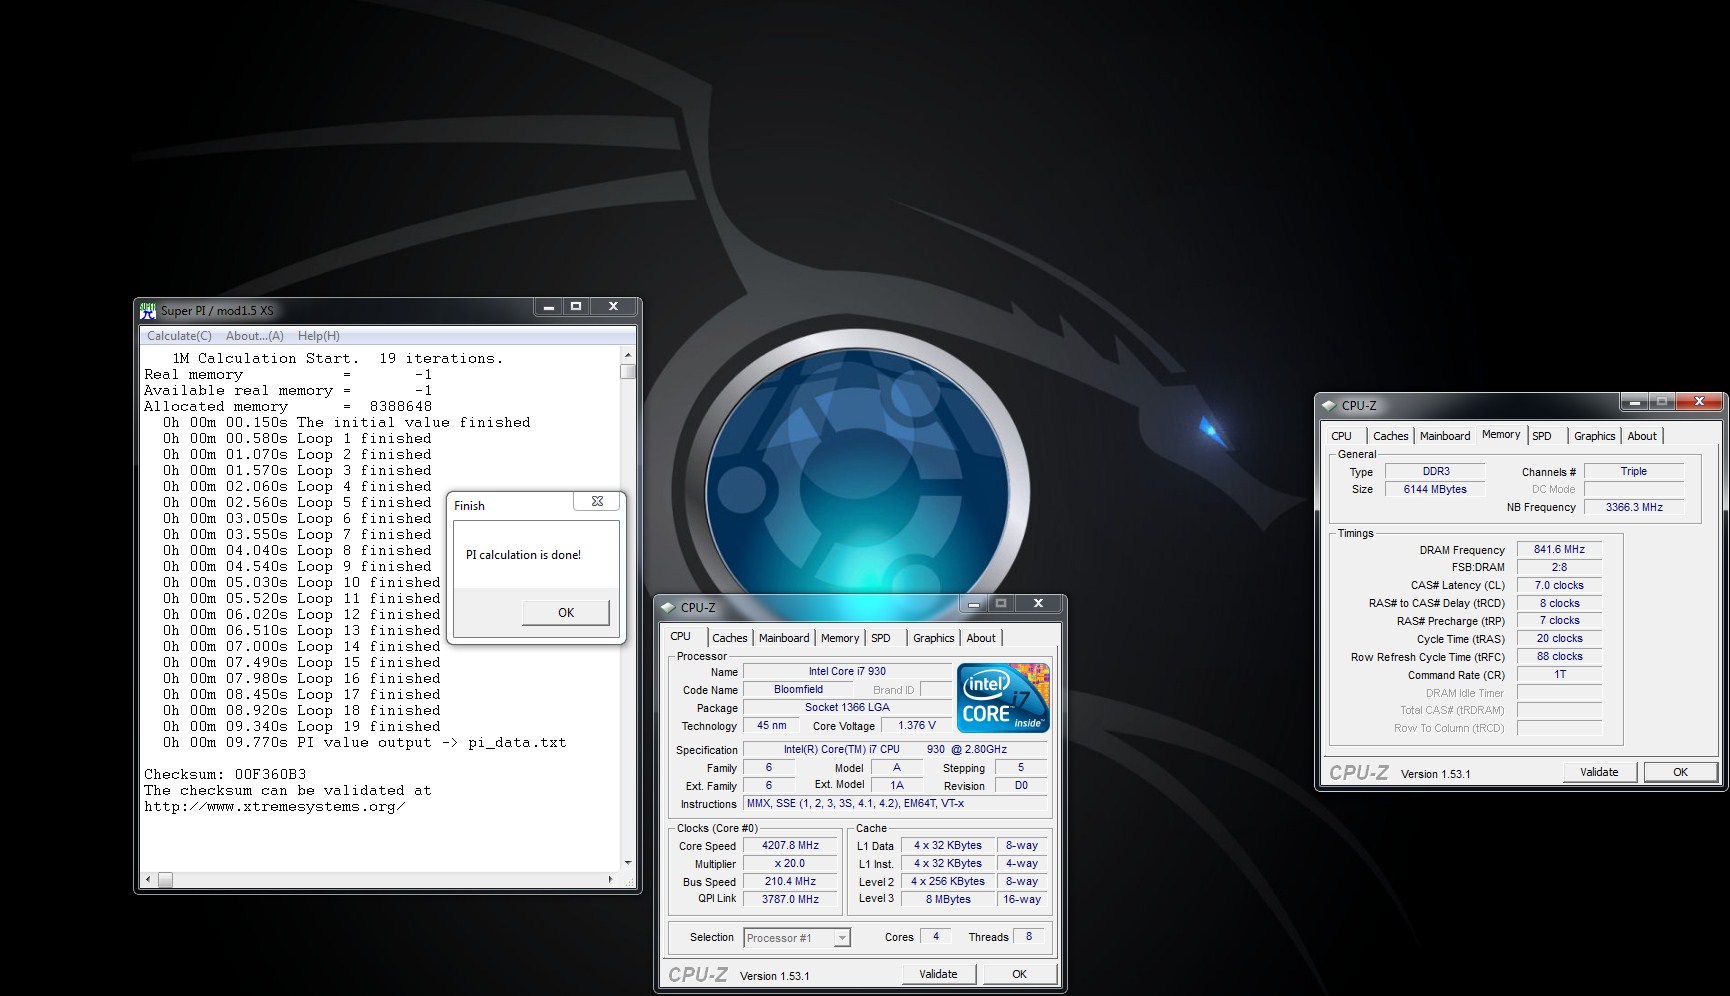Switch to Mainboard tab in processor window
Viewport: 1730px width, 996px height.
click(784, 638)
